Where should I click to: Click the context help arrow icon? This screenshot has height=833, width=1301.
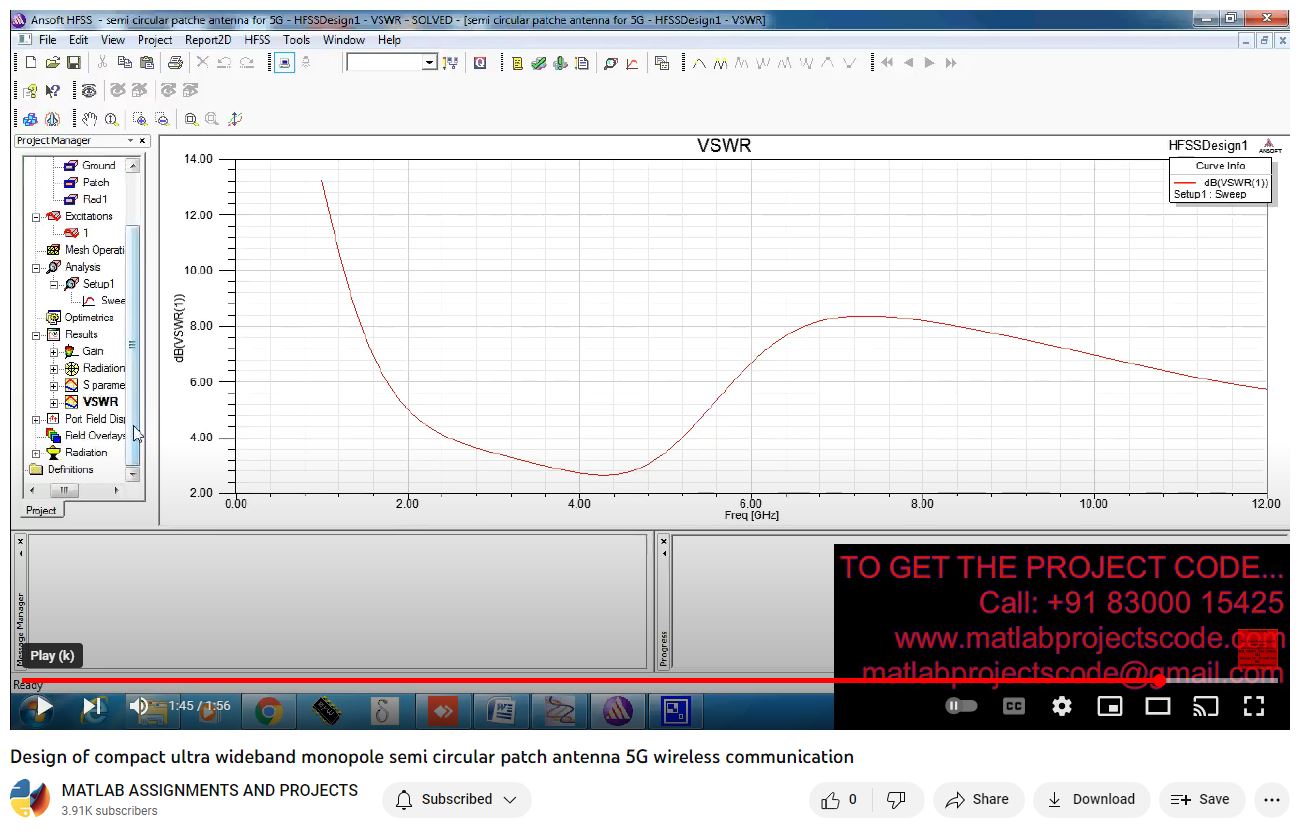53,91
